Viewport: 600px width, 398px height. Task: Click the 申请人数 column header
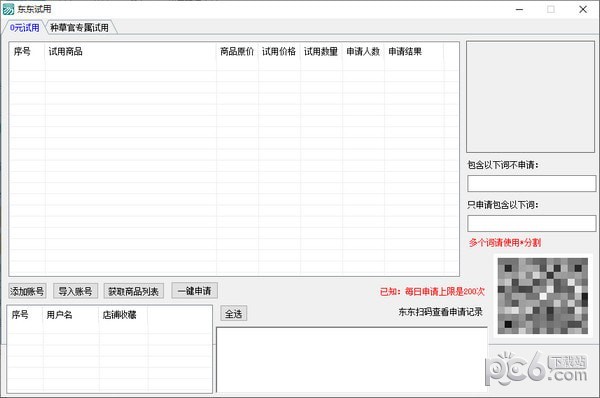coord(364,51)
